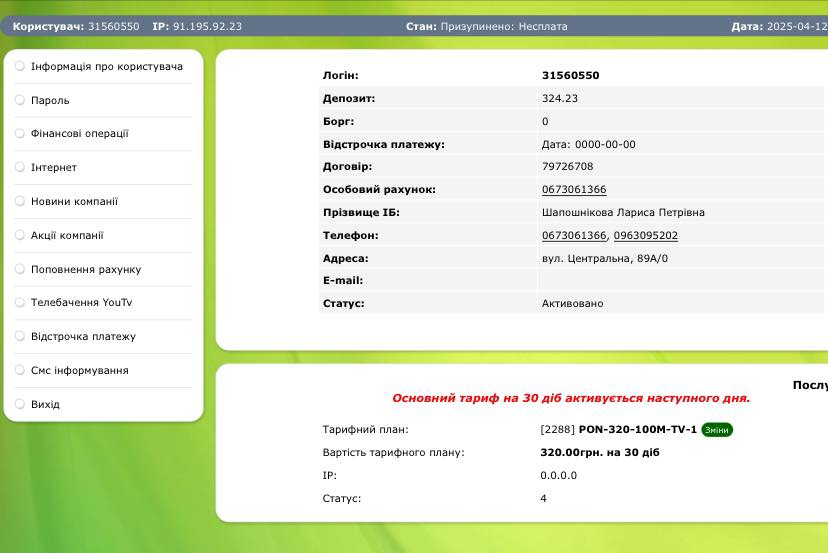Screen dimensions: 828x553
Task: Open Особовий рахунок link 0673061366
Action: click(574, 190)
